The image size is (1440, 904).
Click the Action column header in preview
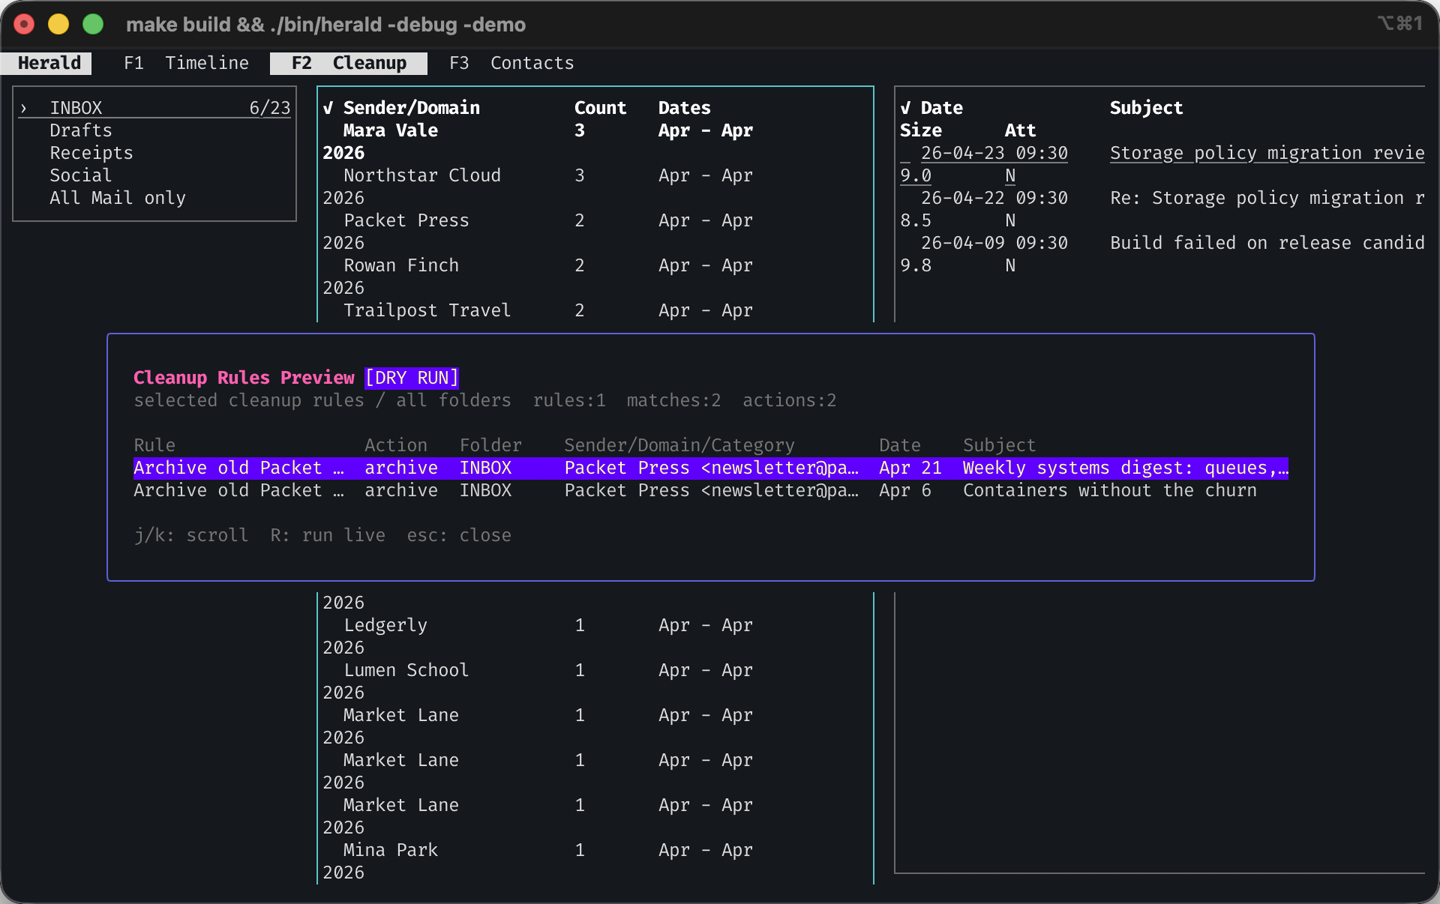point(396,445)
